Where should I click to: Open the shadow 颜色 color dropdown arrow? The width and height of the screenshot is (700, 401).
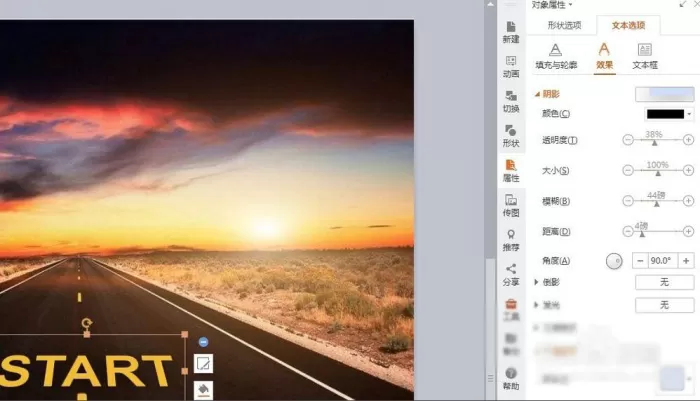point(690,114)
